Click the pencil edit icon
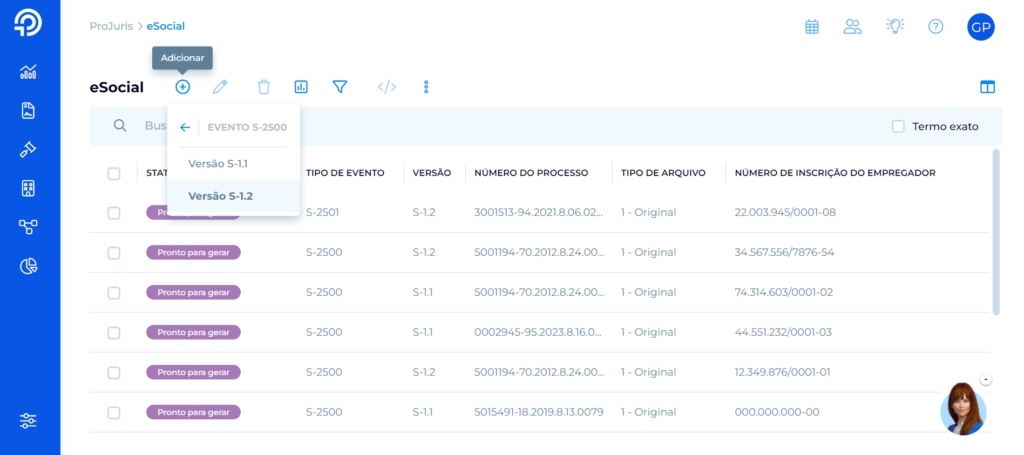 pyautogui.click(x=221, y=87)
